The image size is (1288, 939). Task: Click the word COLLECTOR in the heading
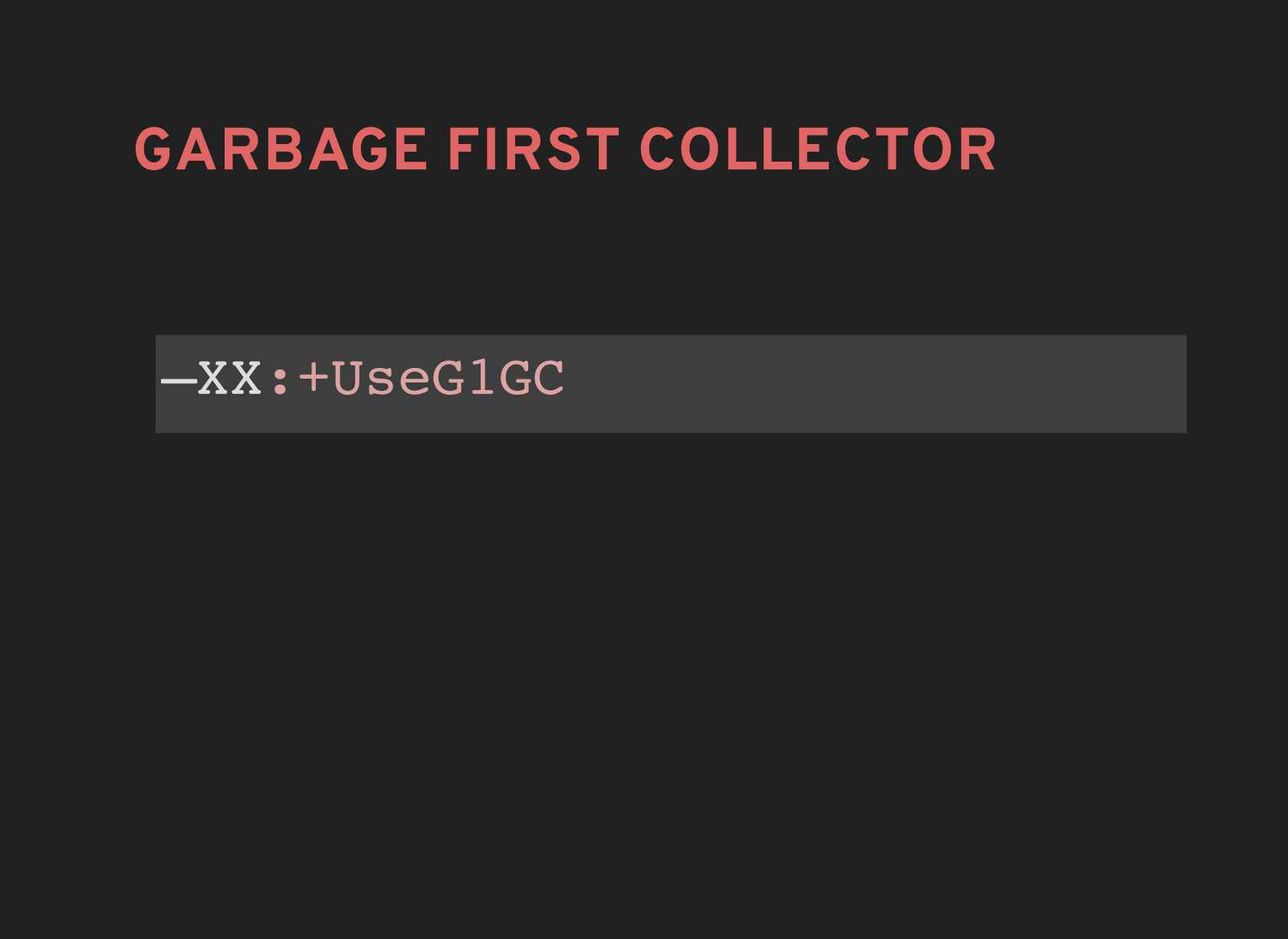pyautogui.click(x=818, y=151)
